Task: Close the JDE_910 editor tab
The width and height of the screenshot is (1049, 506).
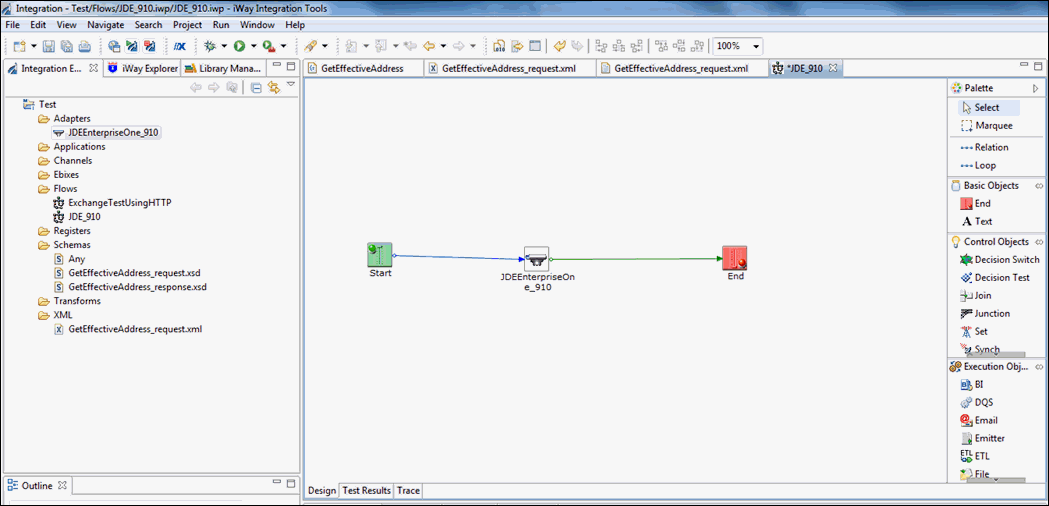Action: click(x=833, y=68)
